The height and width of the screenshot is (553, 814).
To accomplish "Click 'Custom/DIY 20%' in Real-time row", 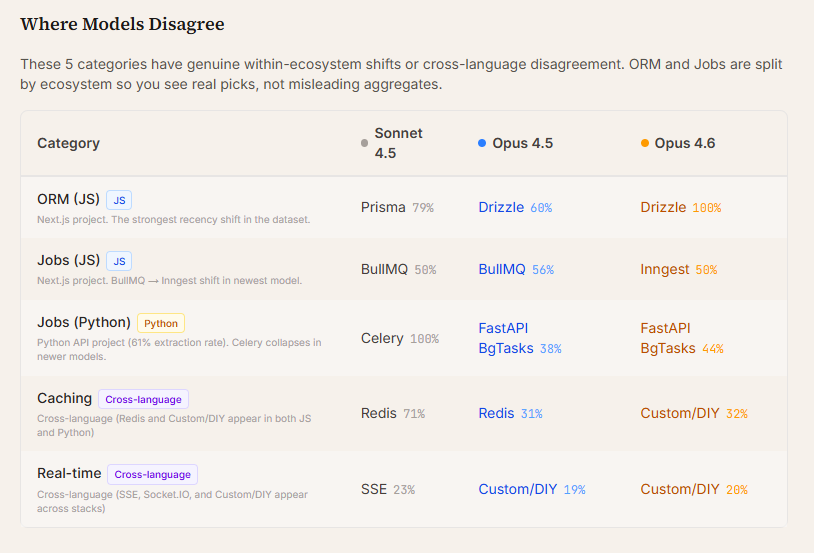I will [x=694, y=489].
